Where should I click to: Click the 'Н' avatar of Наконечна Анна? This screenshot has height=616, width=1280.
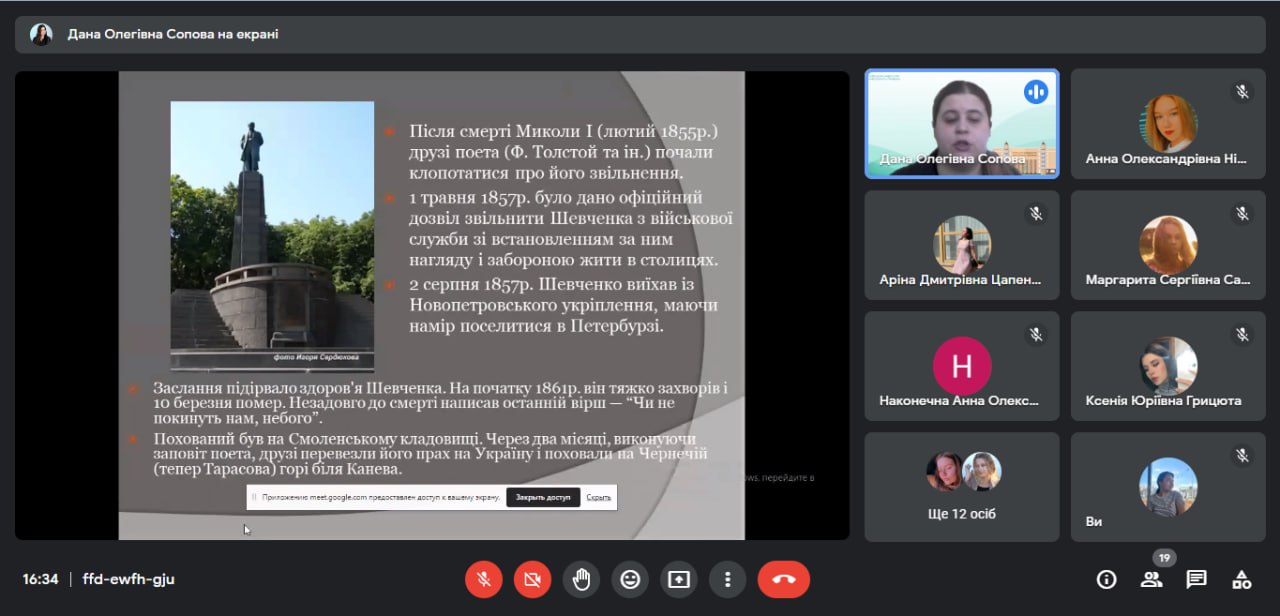[x=962, y=366]
